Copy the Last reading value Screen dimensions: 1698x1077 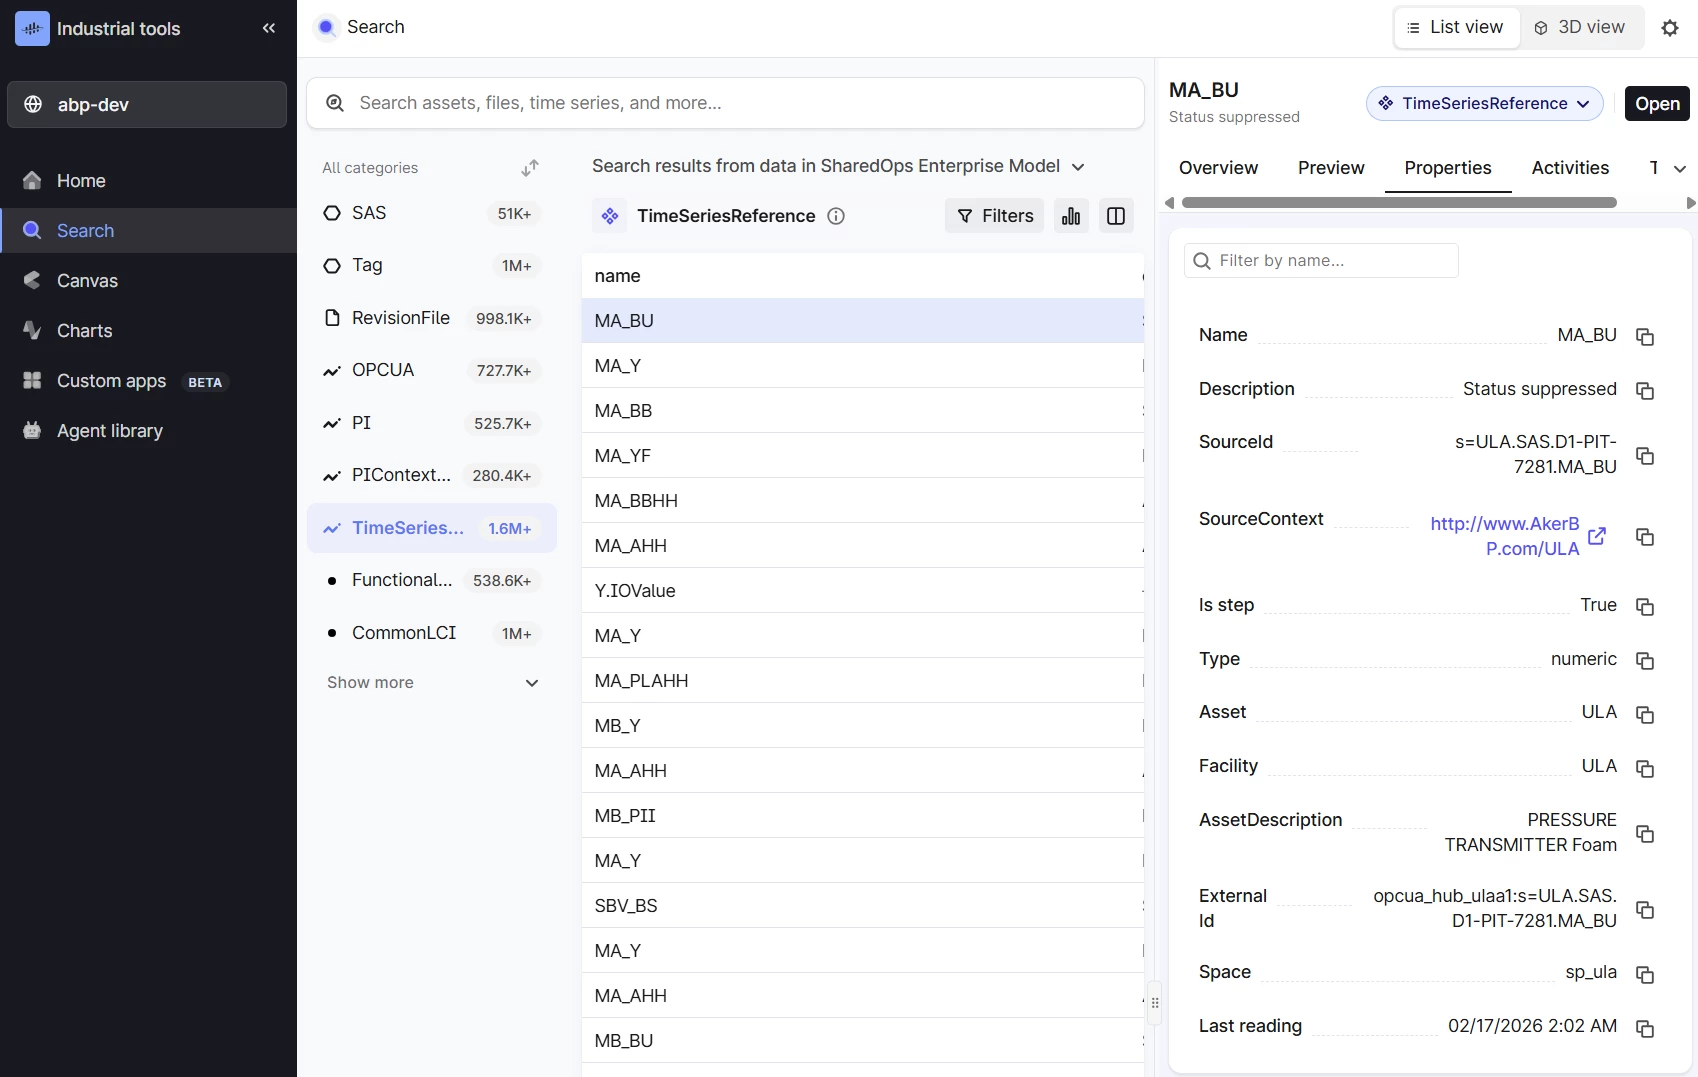point(1644,1028)
